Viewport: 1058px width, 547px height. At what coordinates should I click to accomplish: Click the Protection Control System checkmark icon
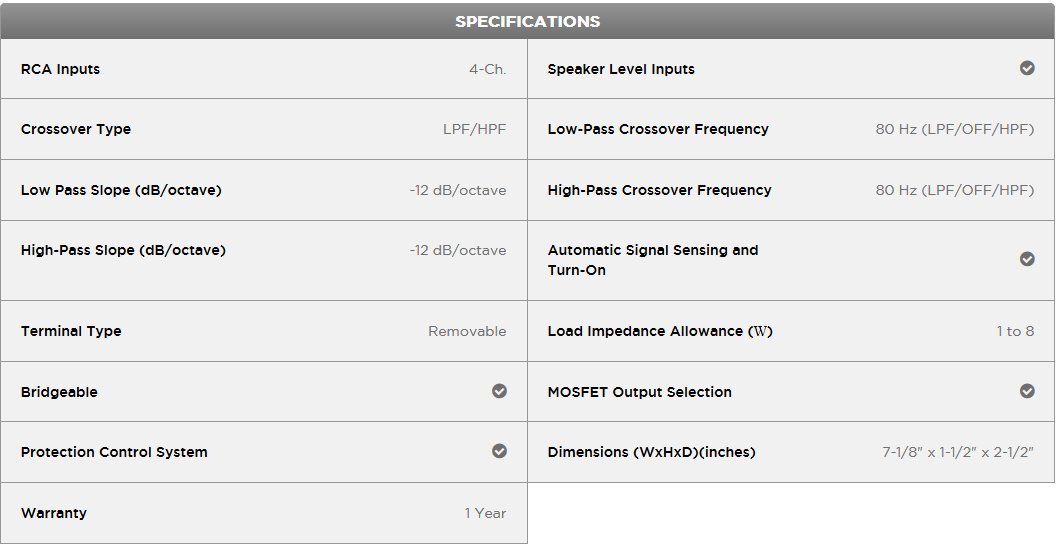tap(499, 451)
